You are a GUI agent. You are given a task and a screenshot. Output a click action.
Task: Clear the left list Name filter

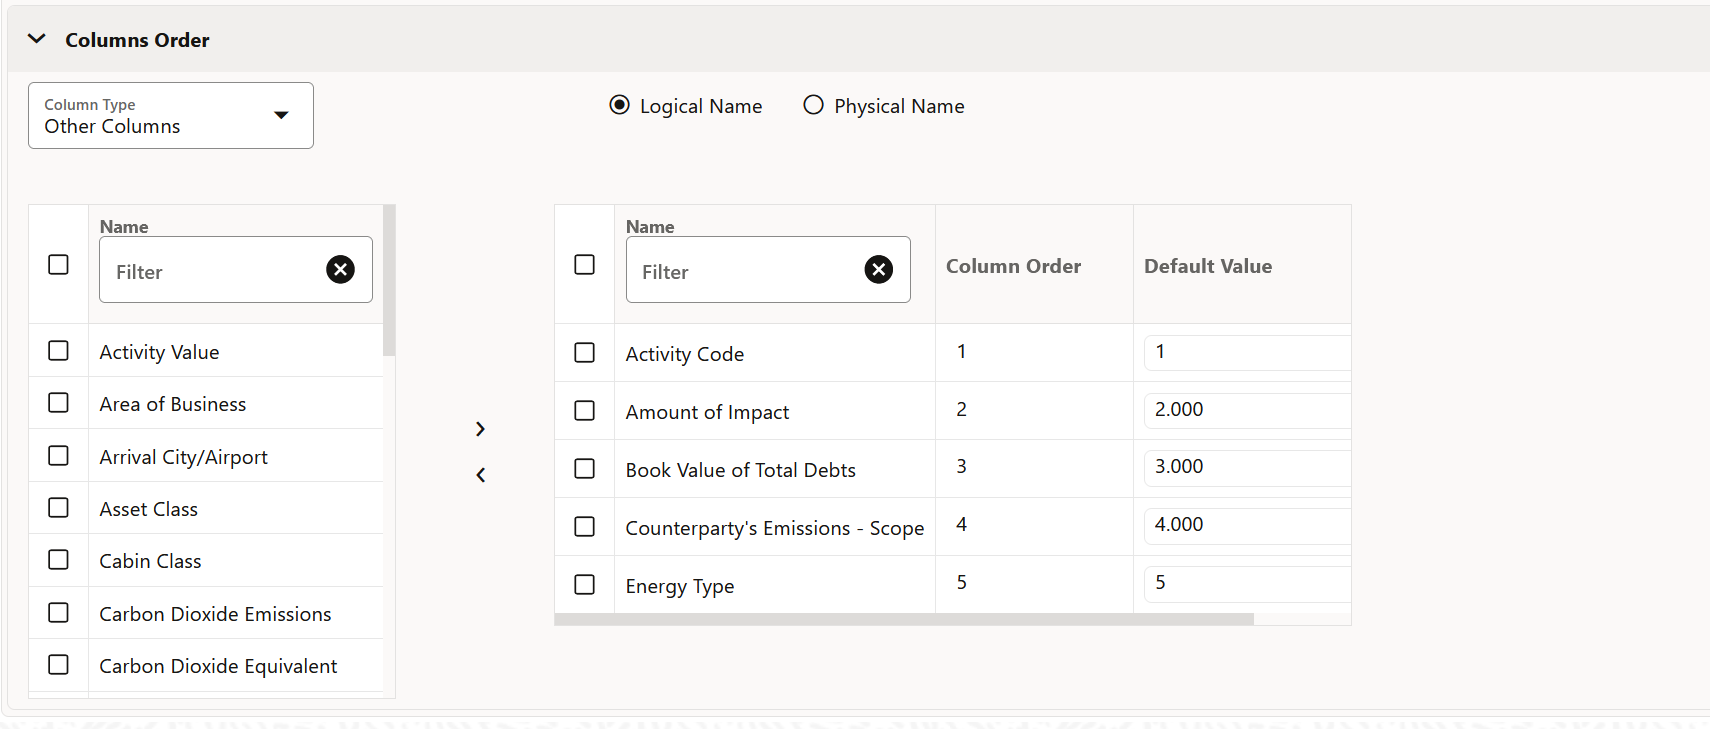click(340, 269)
